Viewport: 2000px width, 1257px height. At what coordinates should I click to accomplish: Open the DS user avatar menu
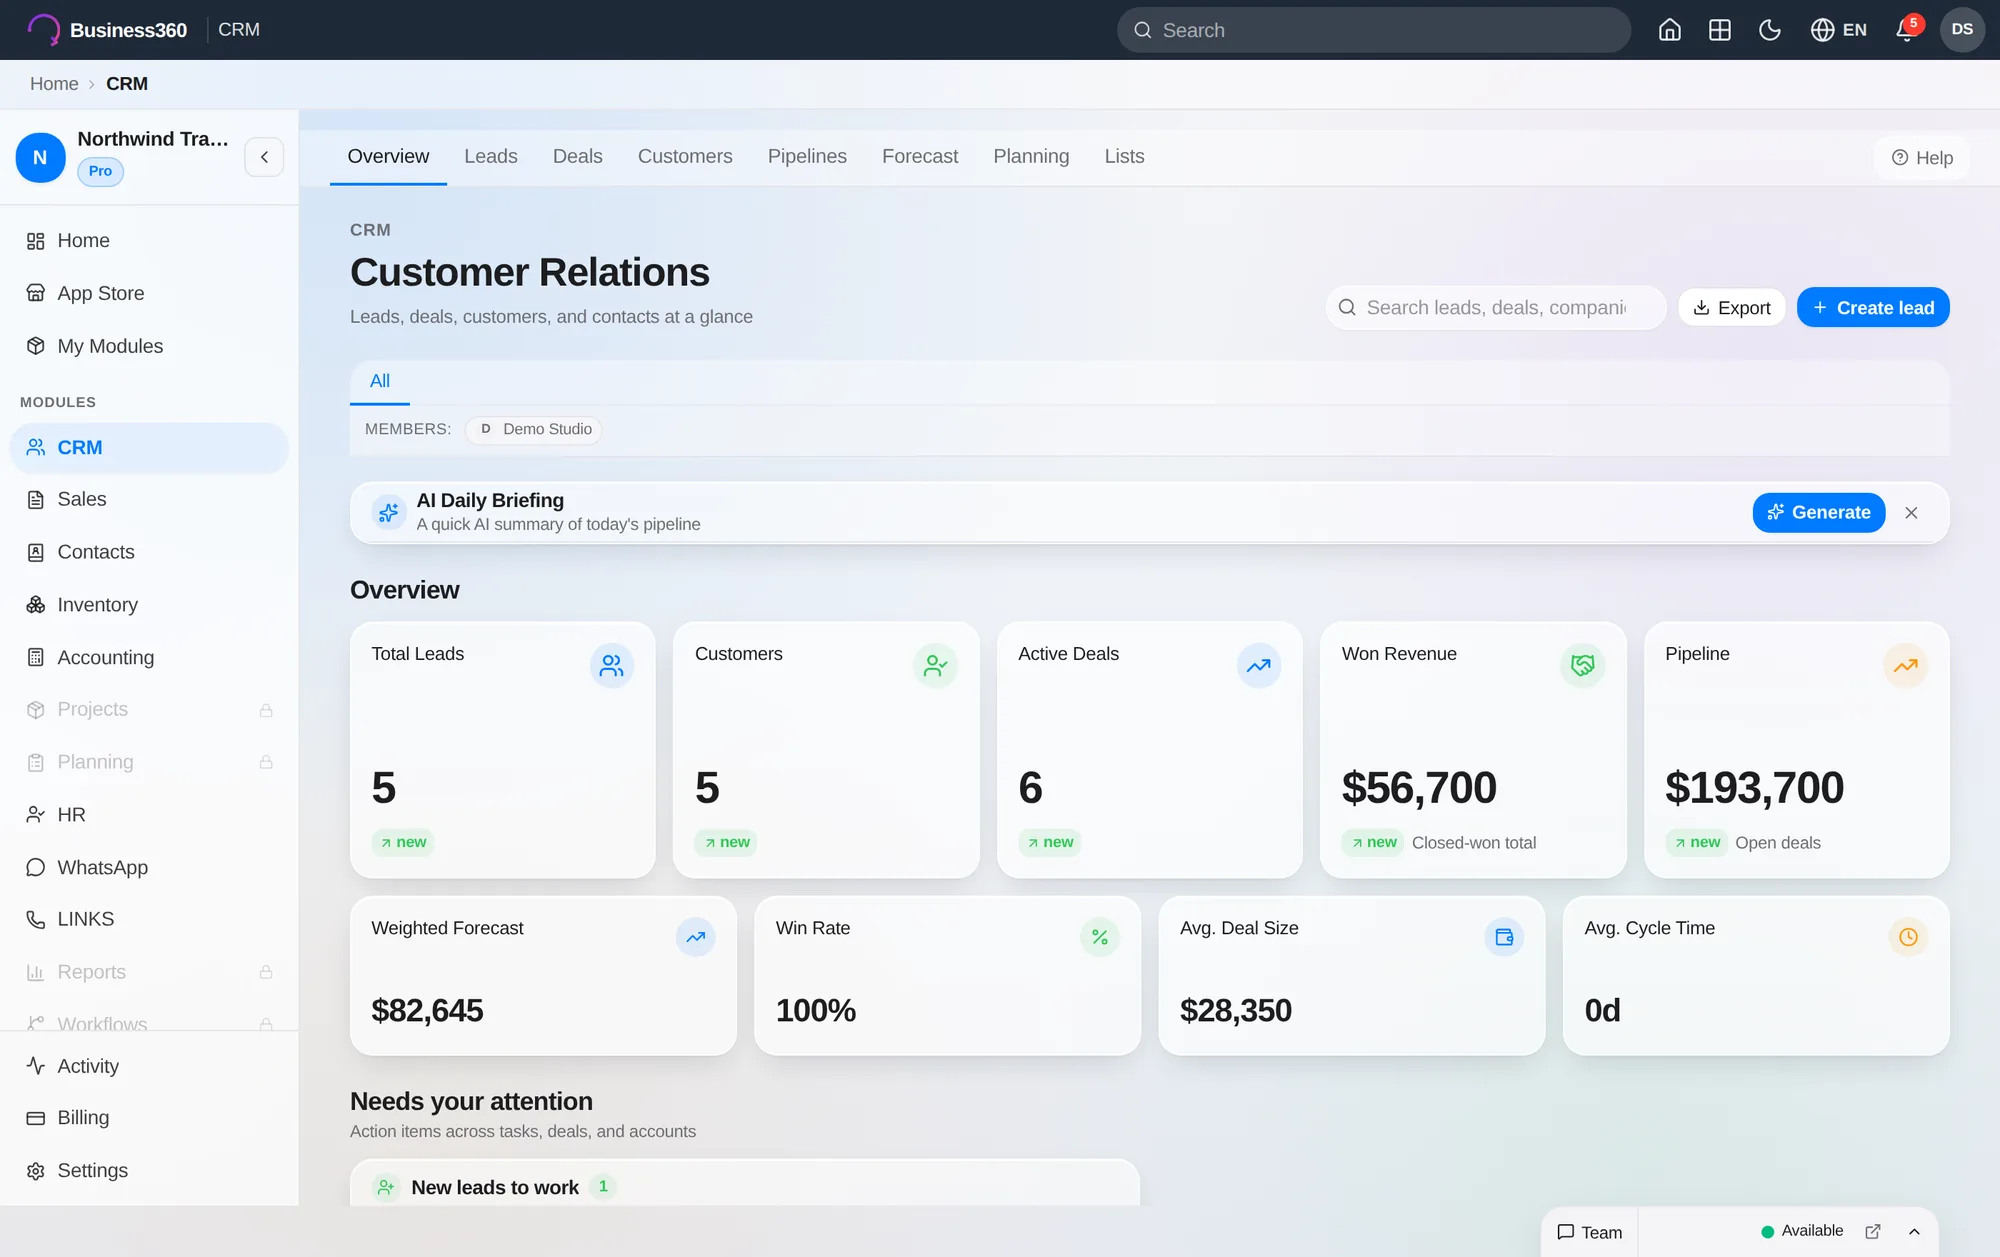point(1962,30)
